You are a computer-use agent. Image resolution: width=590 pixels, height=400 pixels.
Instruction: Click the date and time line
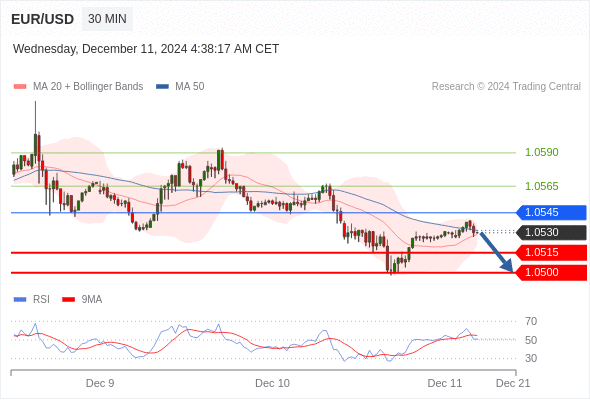tap(146, 49)
